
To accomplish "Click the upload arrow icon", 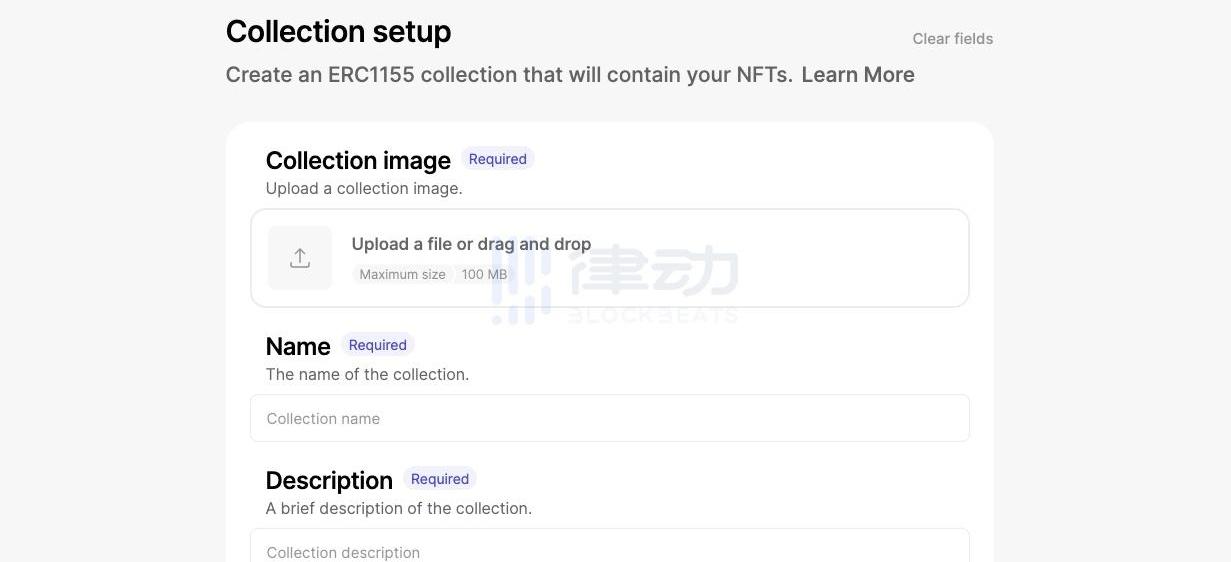I will [300, 258].
